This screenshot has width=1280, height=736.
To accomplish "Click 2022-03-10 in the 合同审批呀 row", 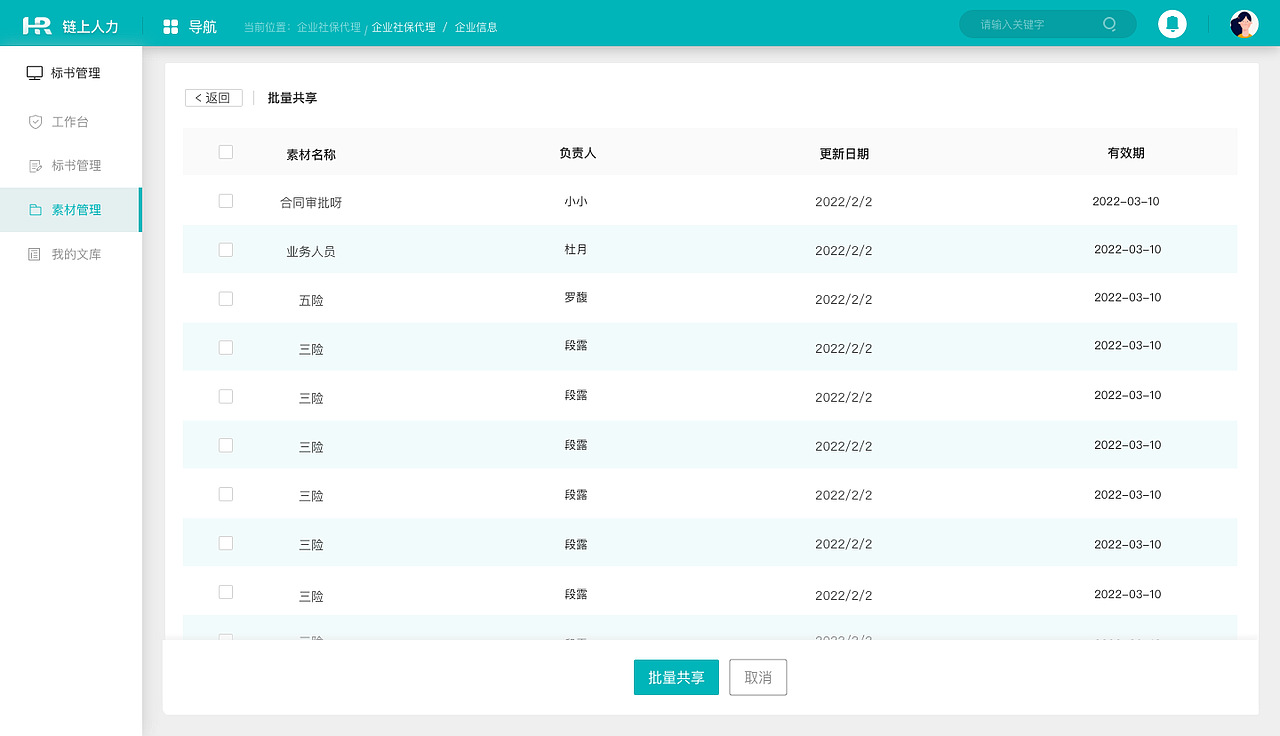I will [1126, 201].
